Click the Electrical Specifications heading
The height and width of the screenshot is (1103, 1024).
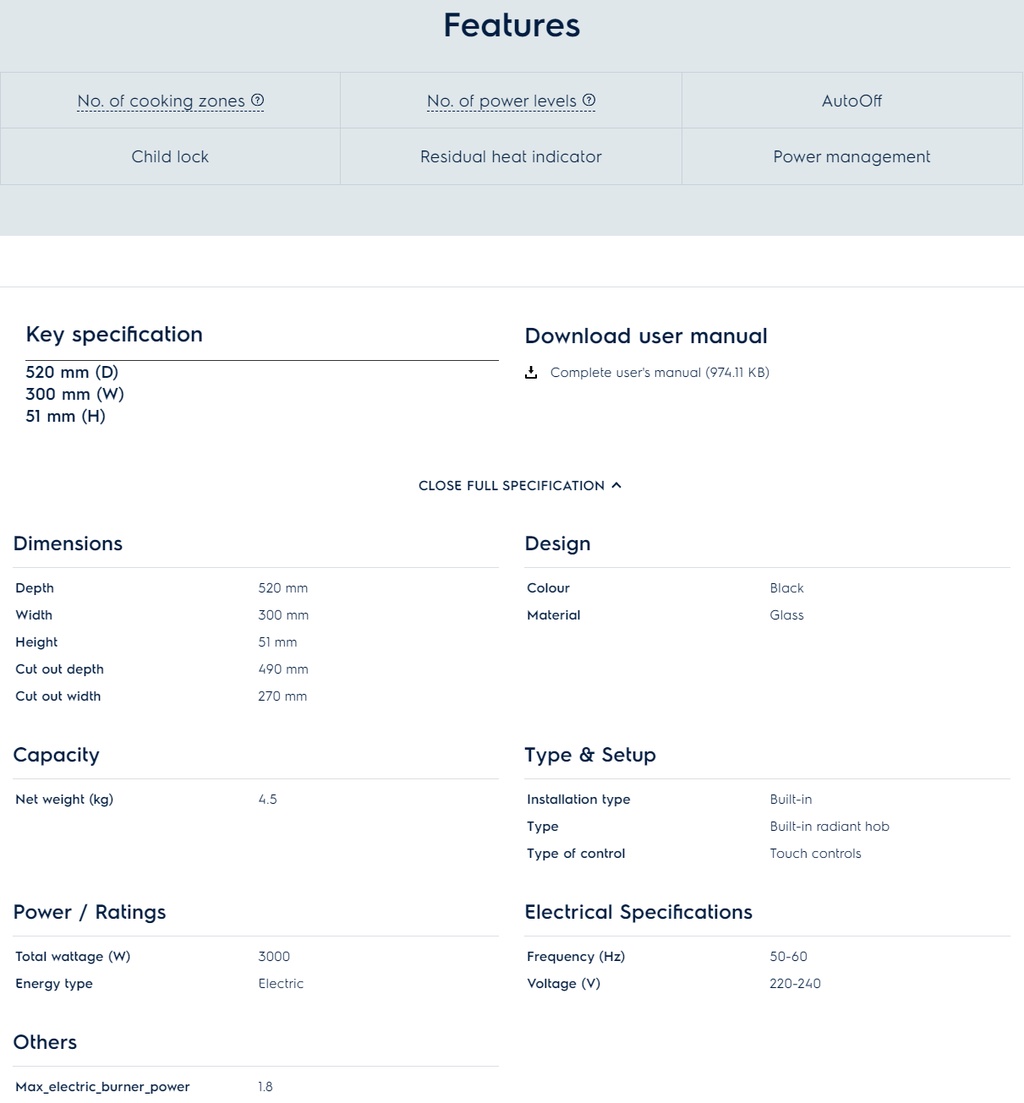[638, 912]
